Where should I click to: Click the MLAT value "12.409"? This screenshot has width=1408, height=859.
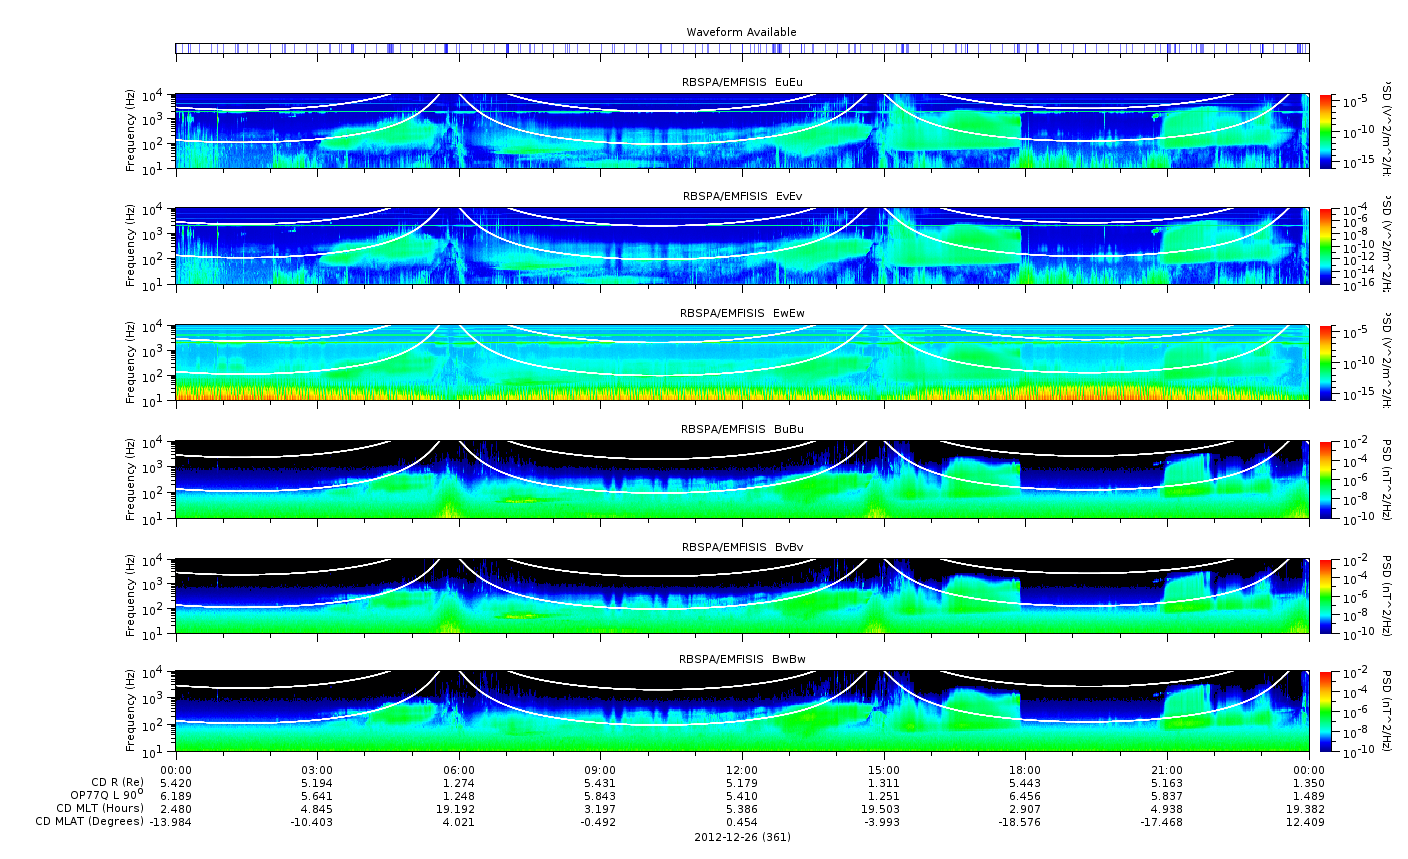tap(1308, 821)
